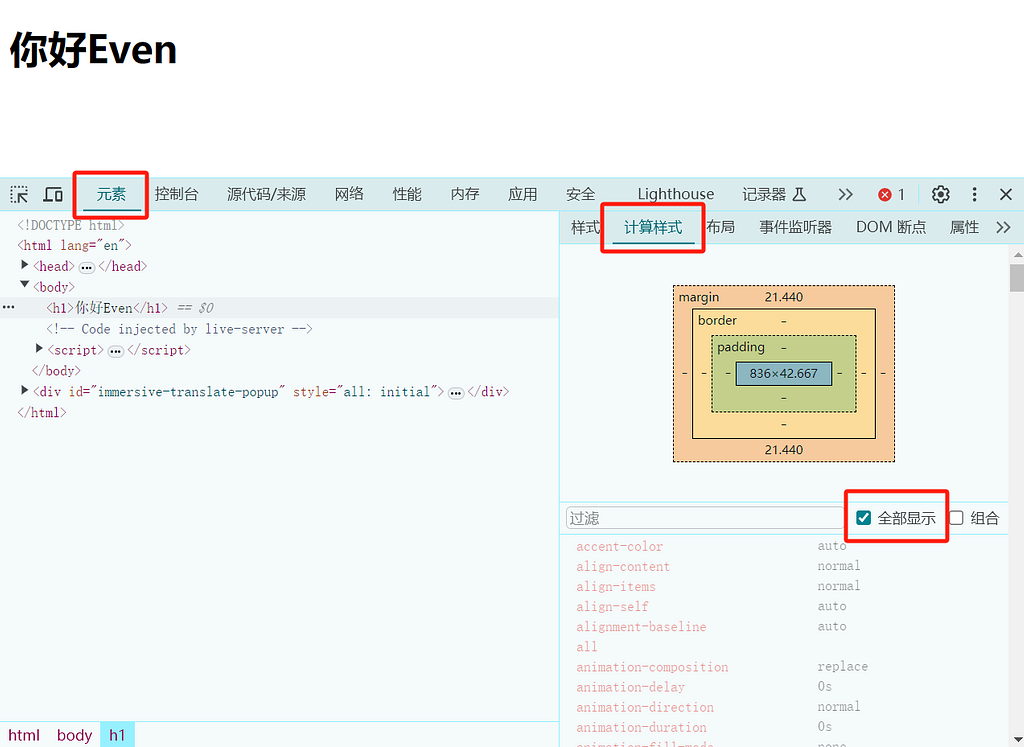
Task: Click the alignment-baseline property
Action: (641, 627)
